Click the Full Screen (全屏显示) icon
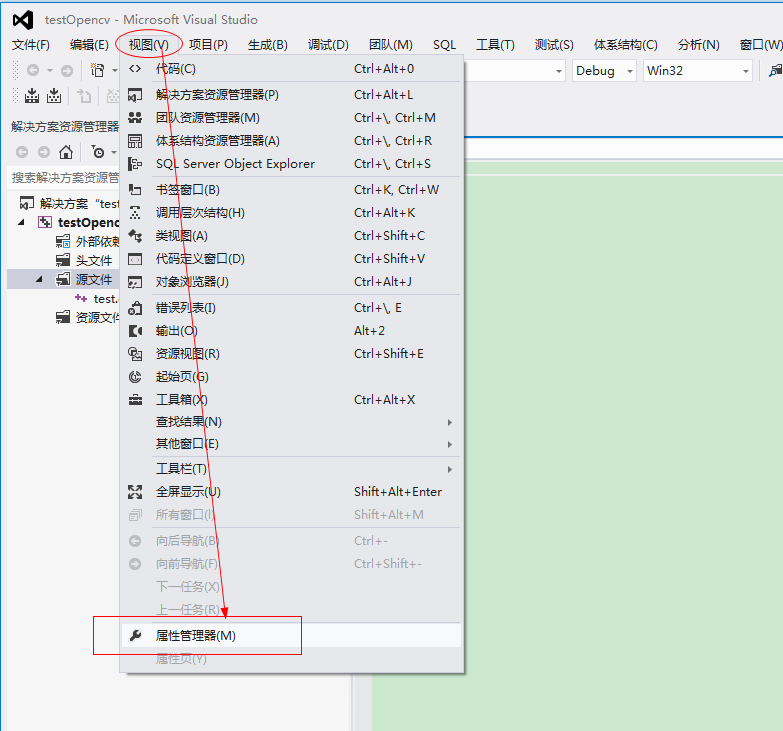The width and height of the screenshot is (783, 731). (x=136, y=492)
